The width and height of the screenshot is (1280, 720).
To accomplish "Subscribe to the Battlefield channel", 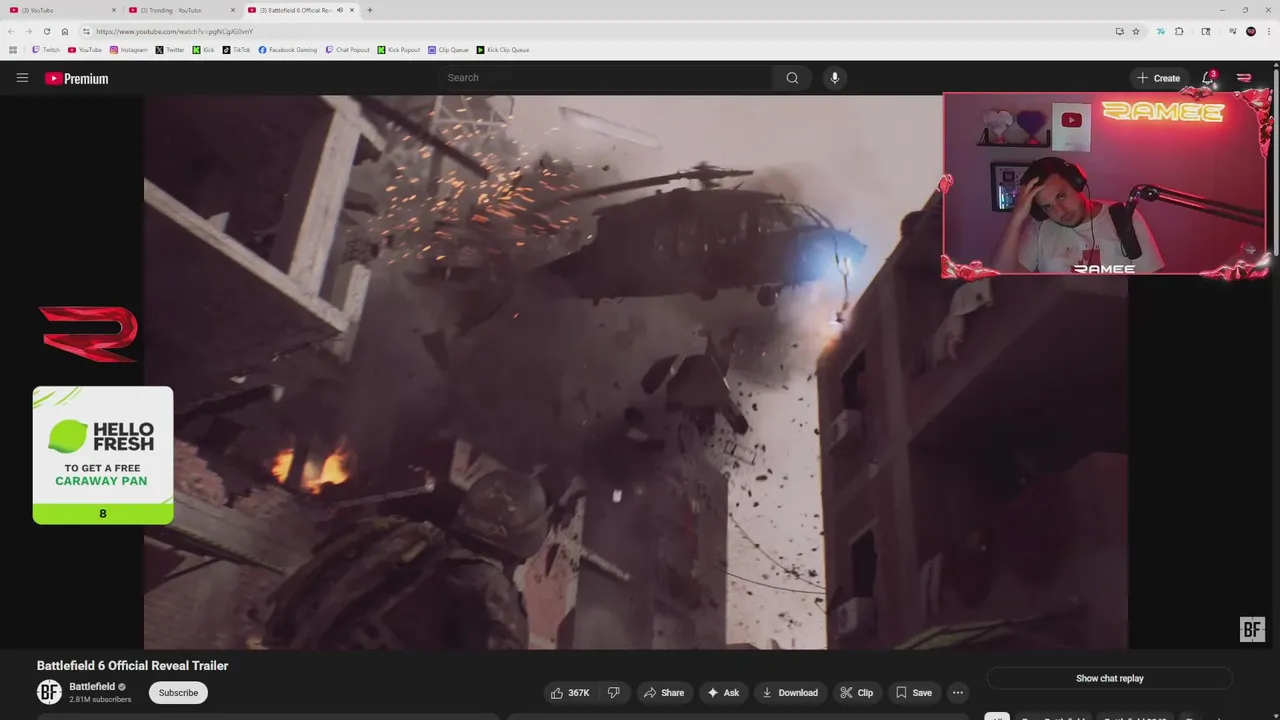I will (x=178, y=693).
